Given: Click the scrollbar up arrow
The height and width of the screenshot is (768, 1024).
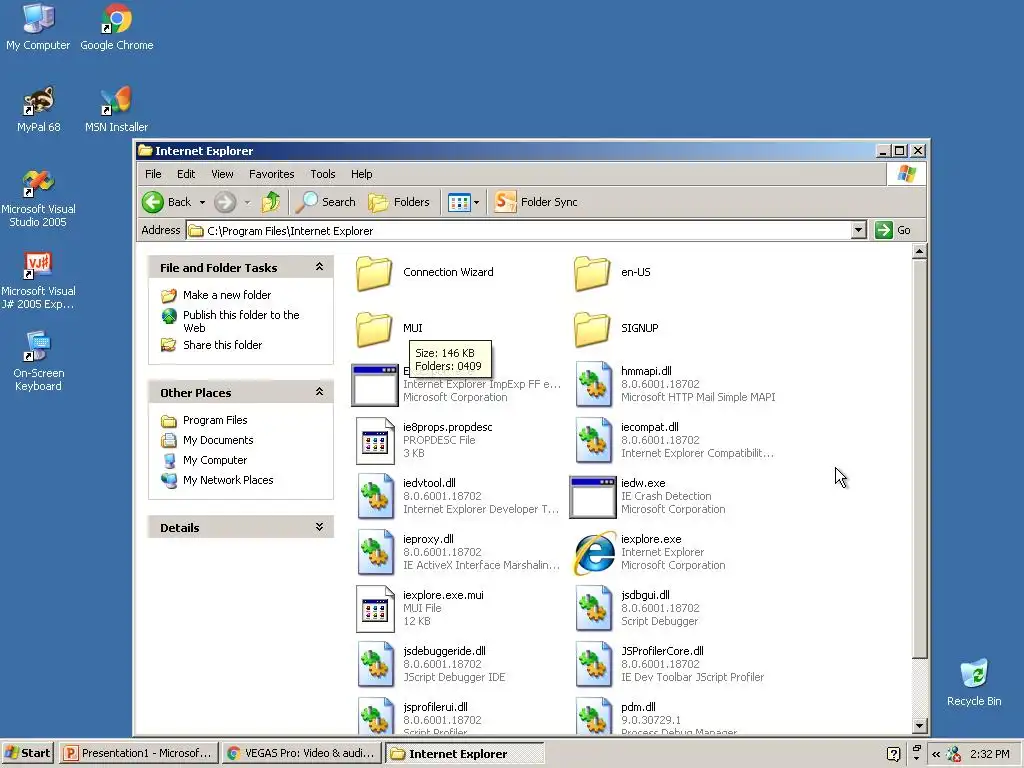Looking at the screenshot, I should pyautogui.click(x=920, y=251).
